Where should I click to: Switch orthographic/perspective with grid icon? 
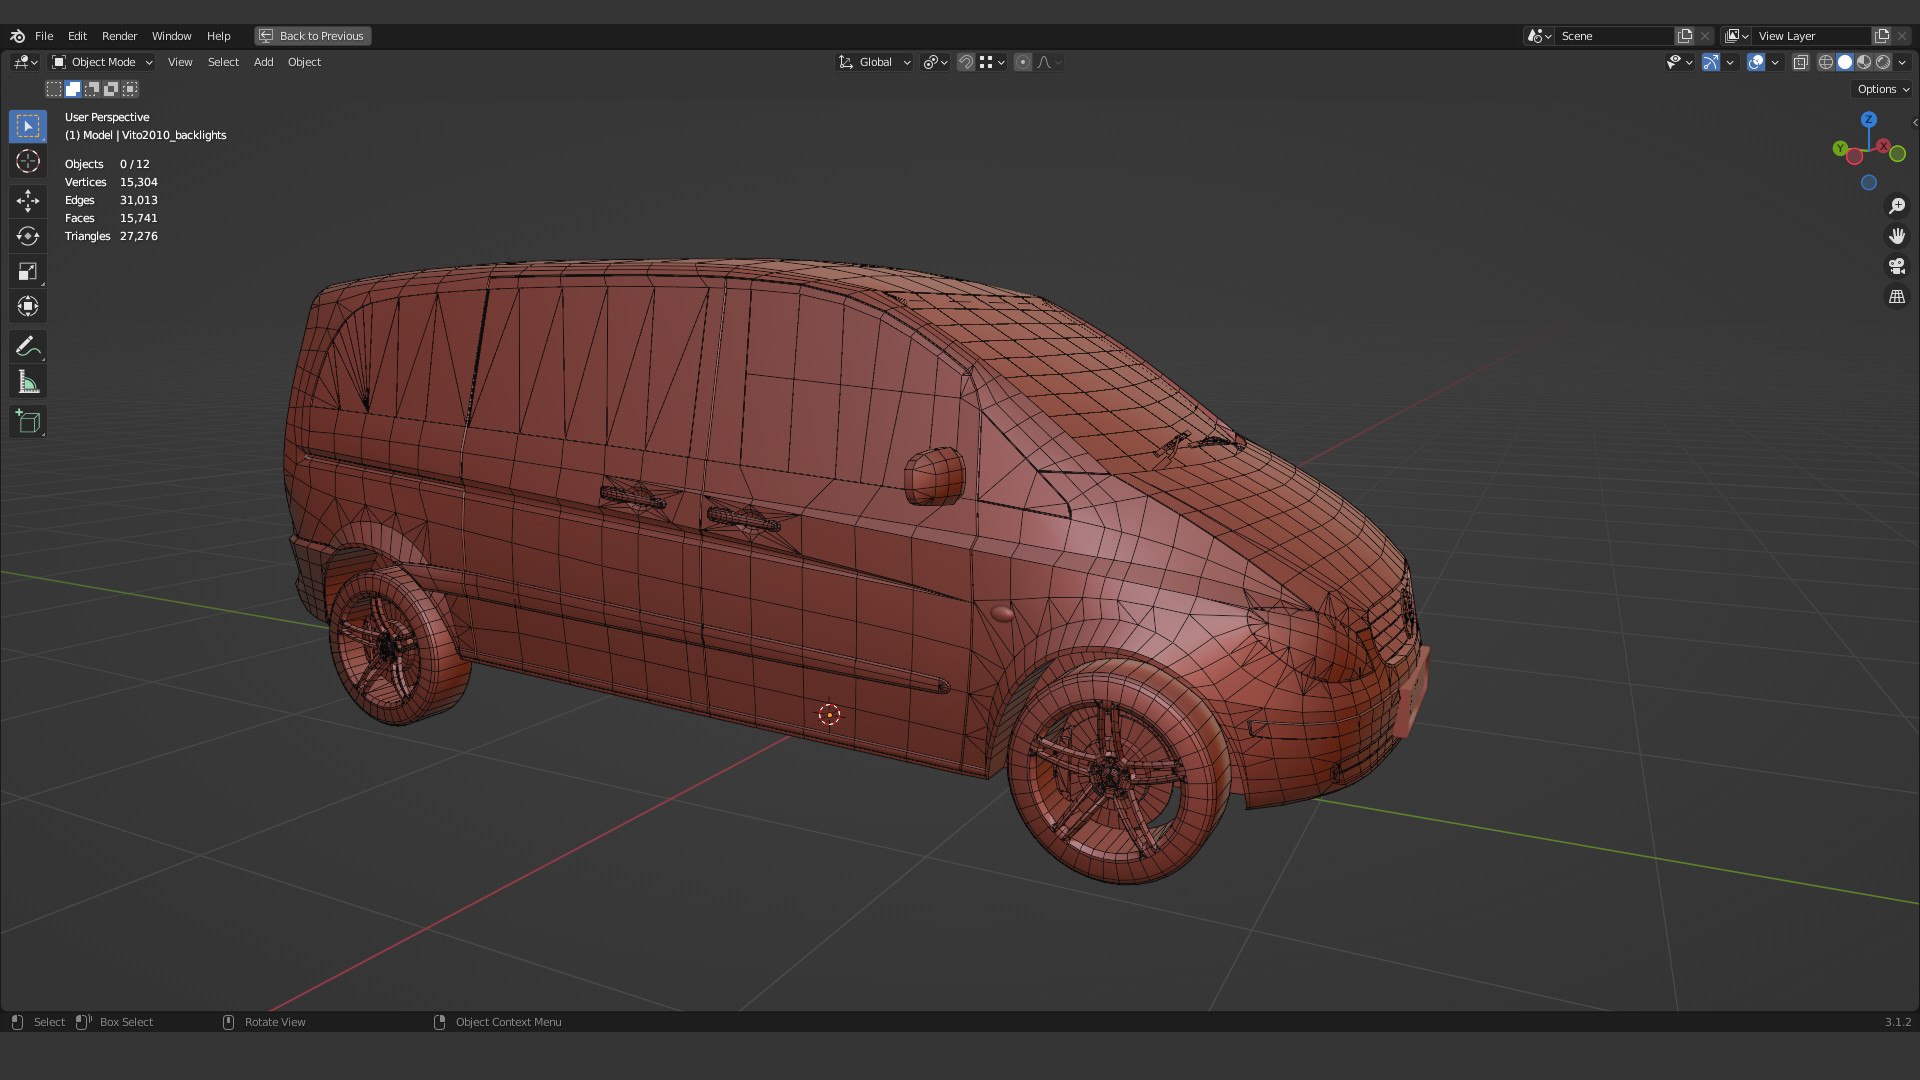pos(1896,297)
